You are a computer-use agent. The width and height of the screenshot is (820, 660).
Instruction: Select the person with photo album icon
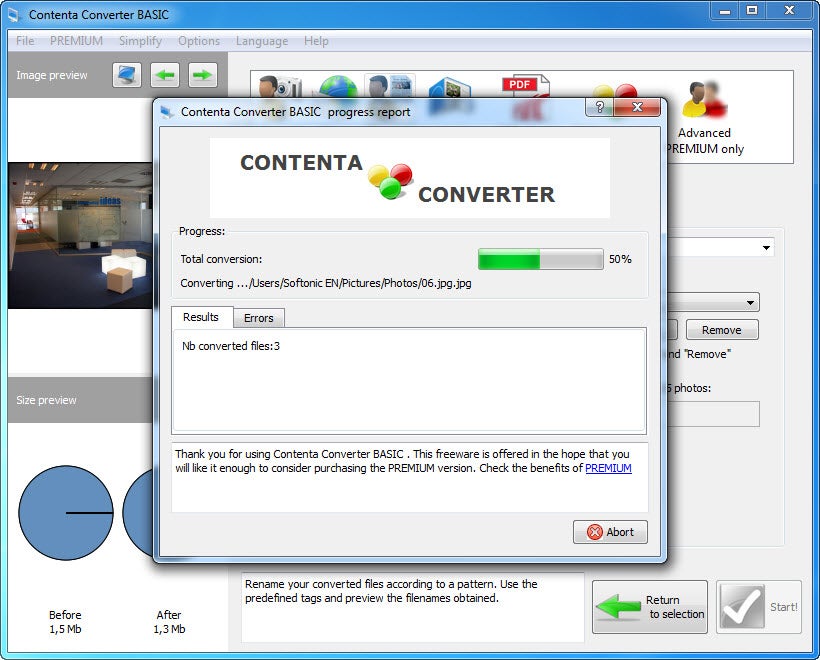(x=390, y=86)
